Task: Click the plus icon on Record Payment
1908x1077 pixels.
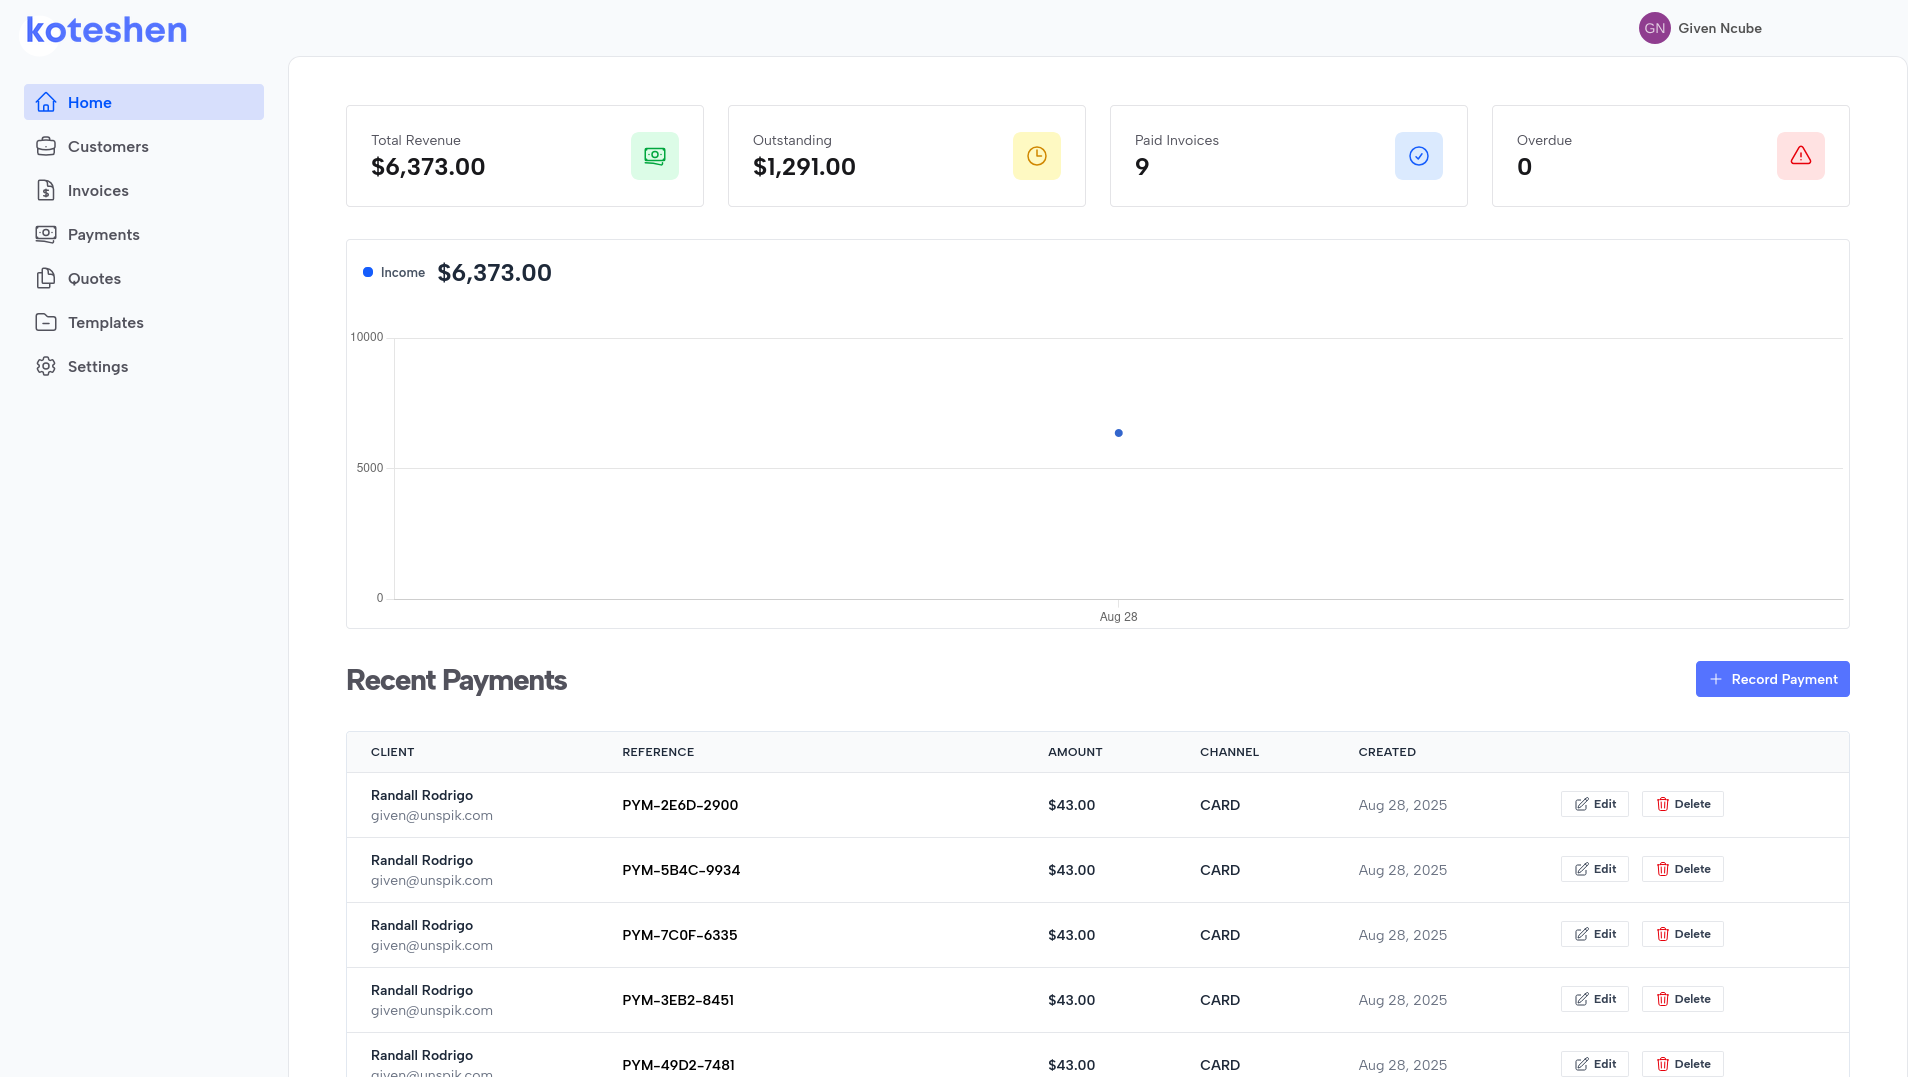Action: point(1716,679)
